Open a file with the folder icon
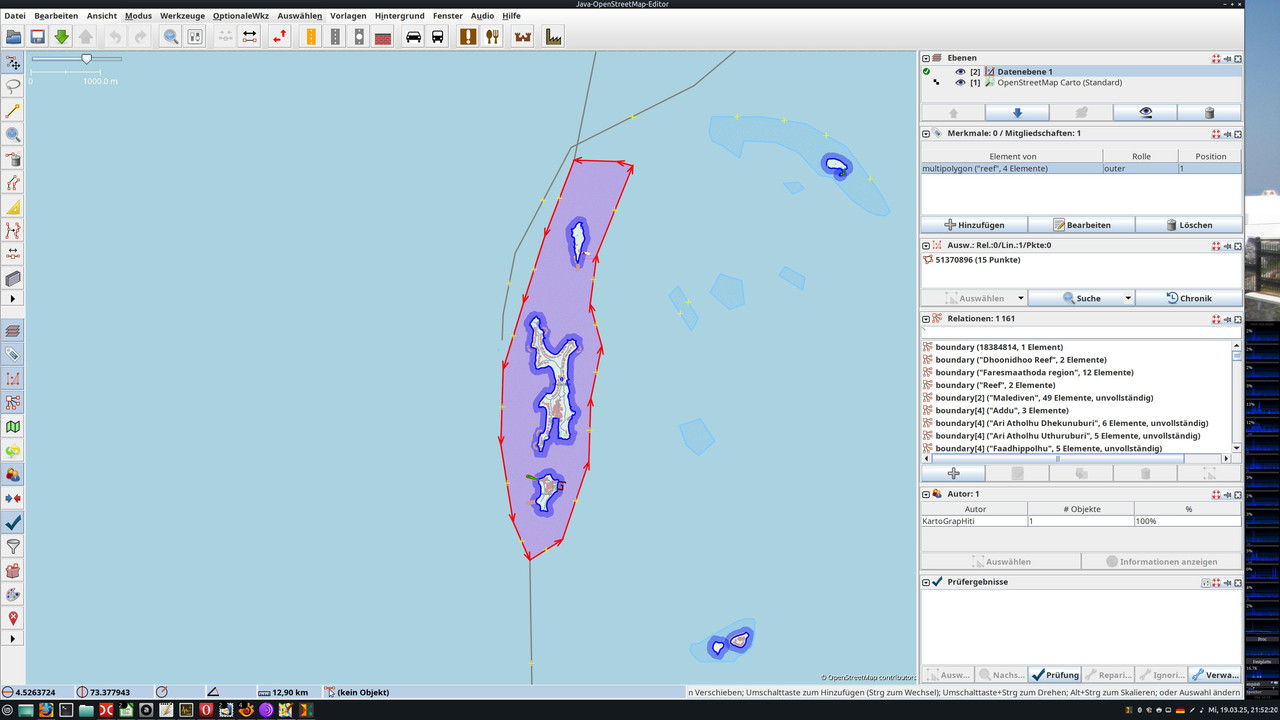 point(14,37)
